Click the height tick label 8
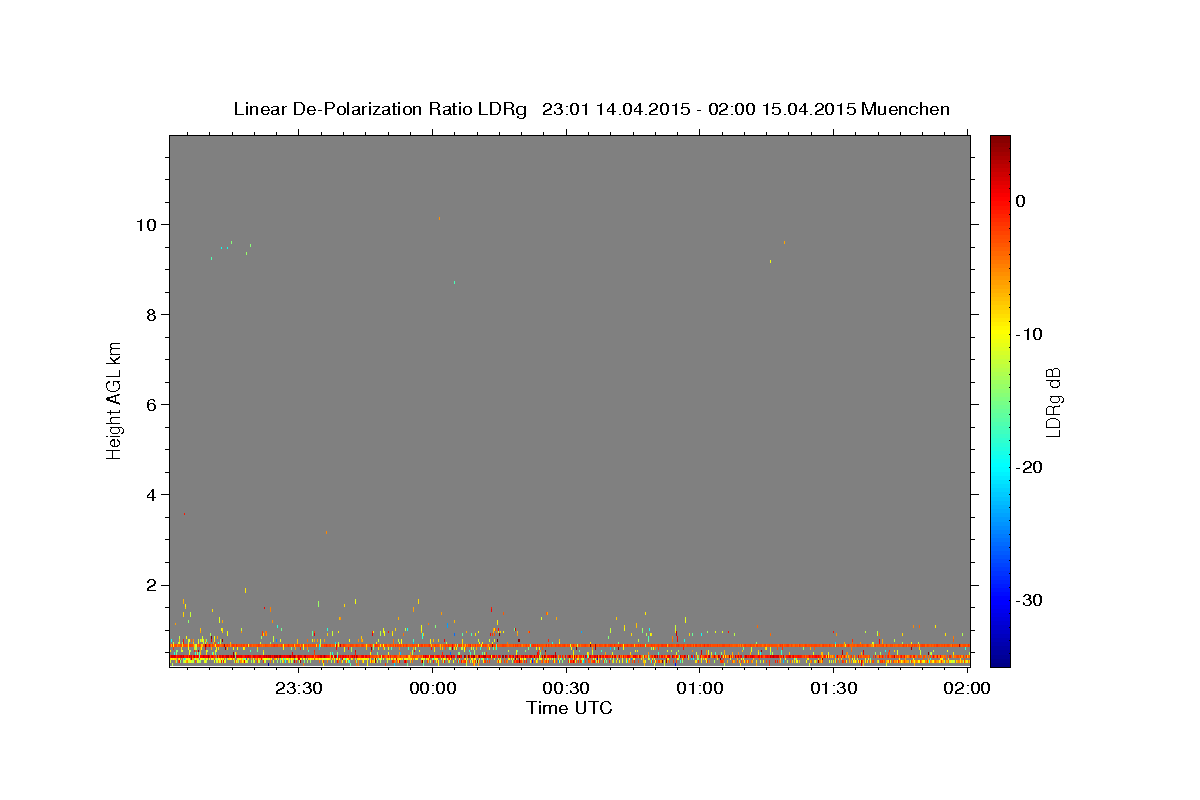The image size is (1200, 800). pyautogui.click(x=150, y=314)
